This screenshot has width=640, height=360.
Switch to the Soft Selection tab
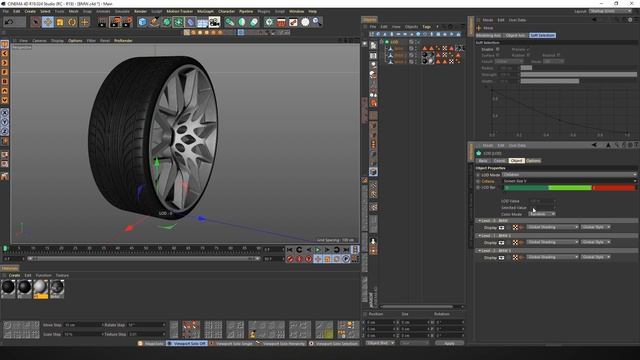[542, 36]
